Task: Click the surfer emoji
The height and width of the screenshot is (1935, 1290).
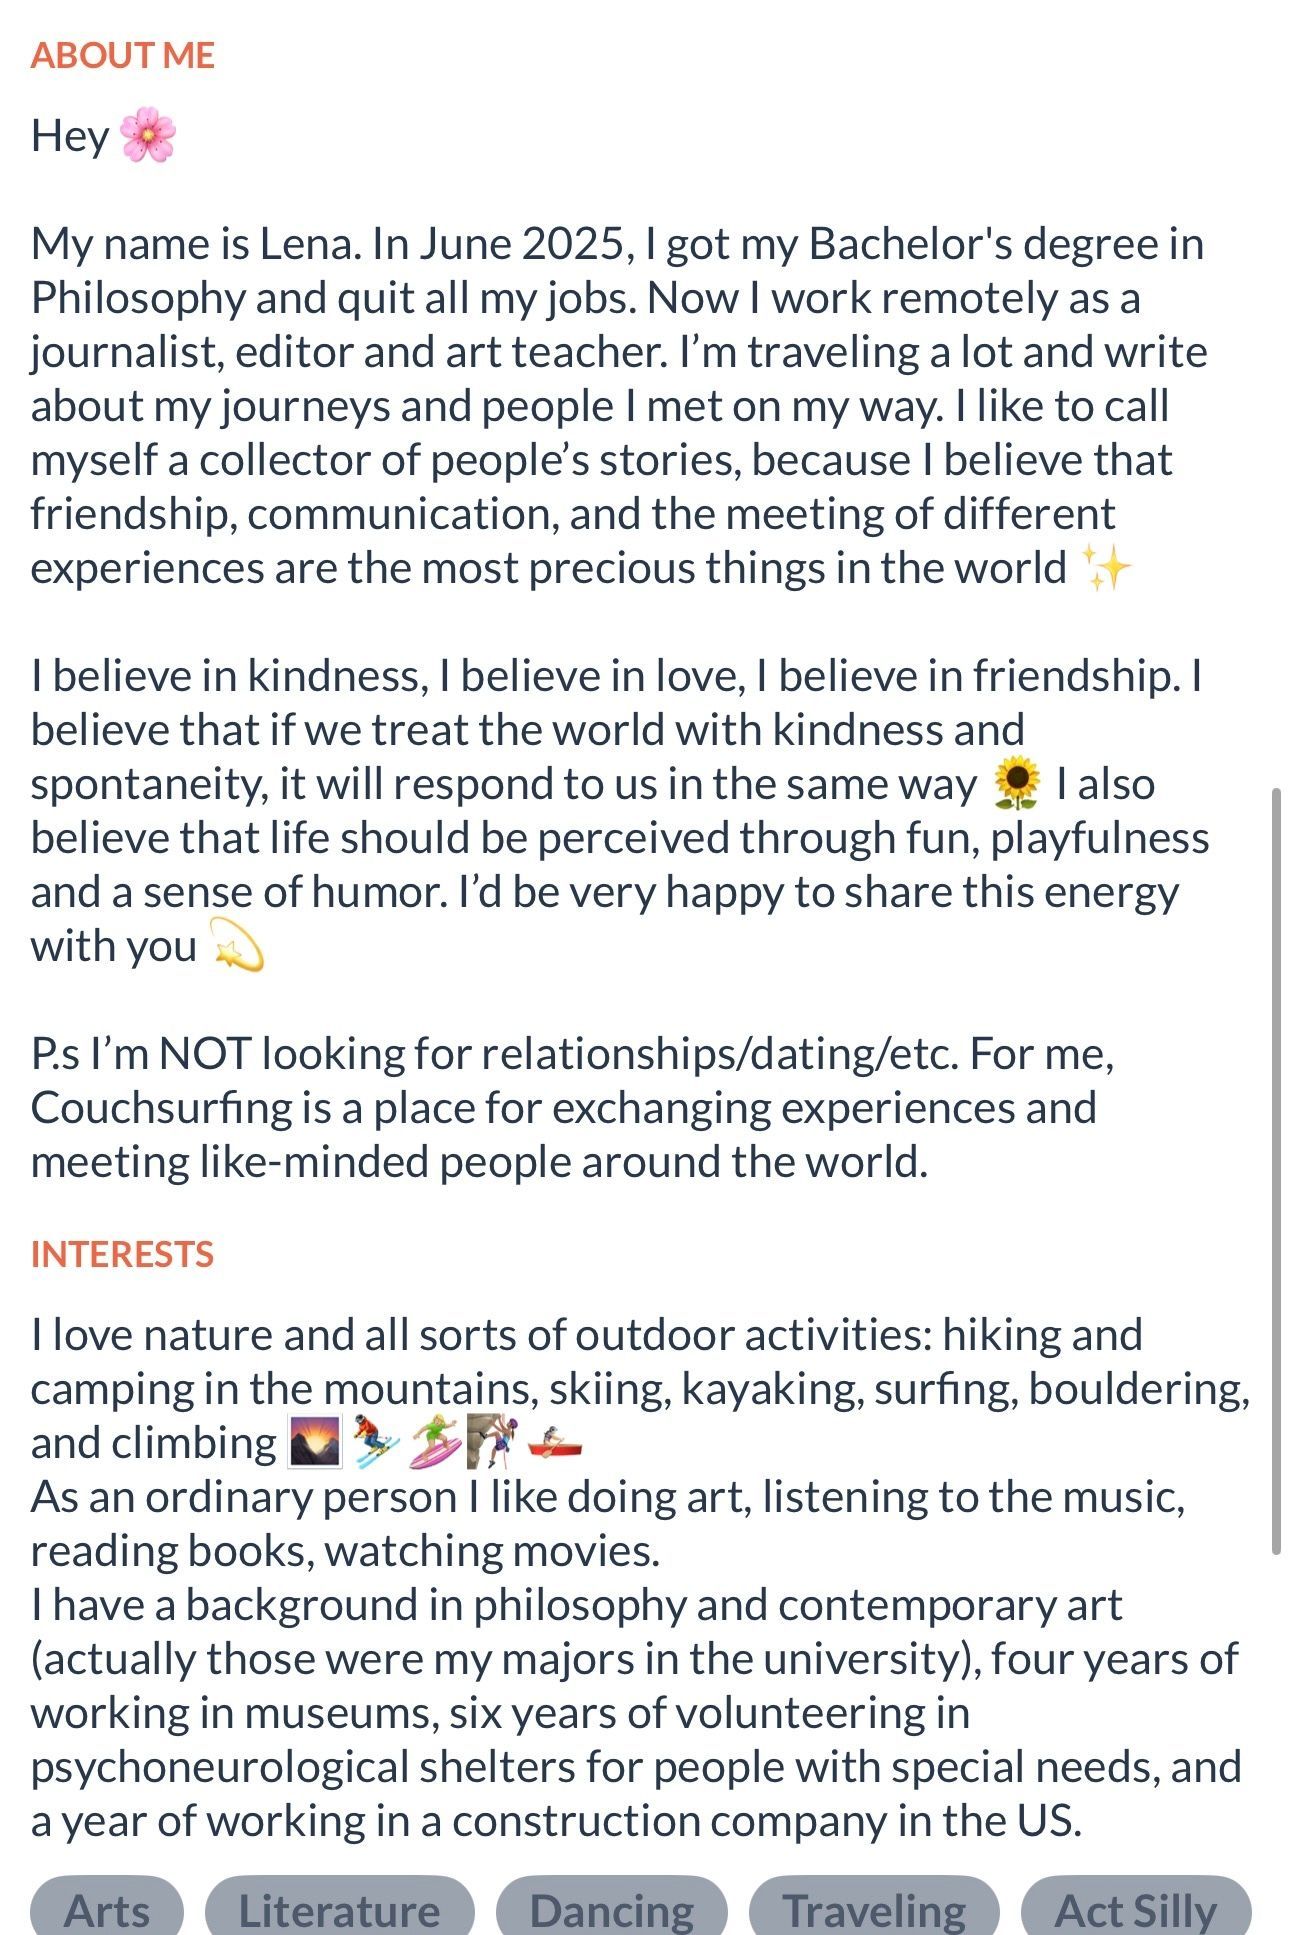Action: 436,1443
